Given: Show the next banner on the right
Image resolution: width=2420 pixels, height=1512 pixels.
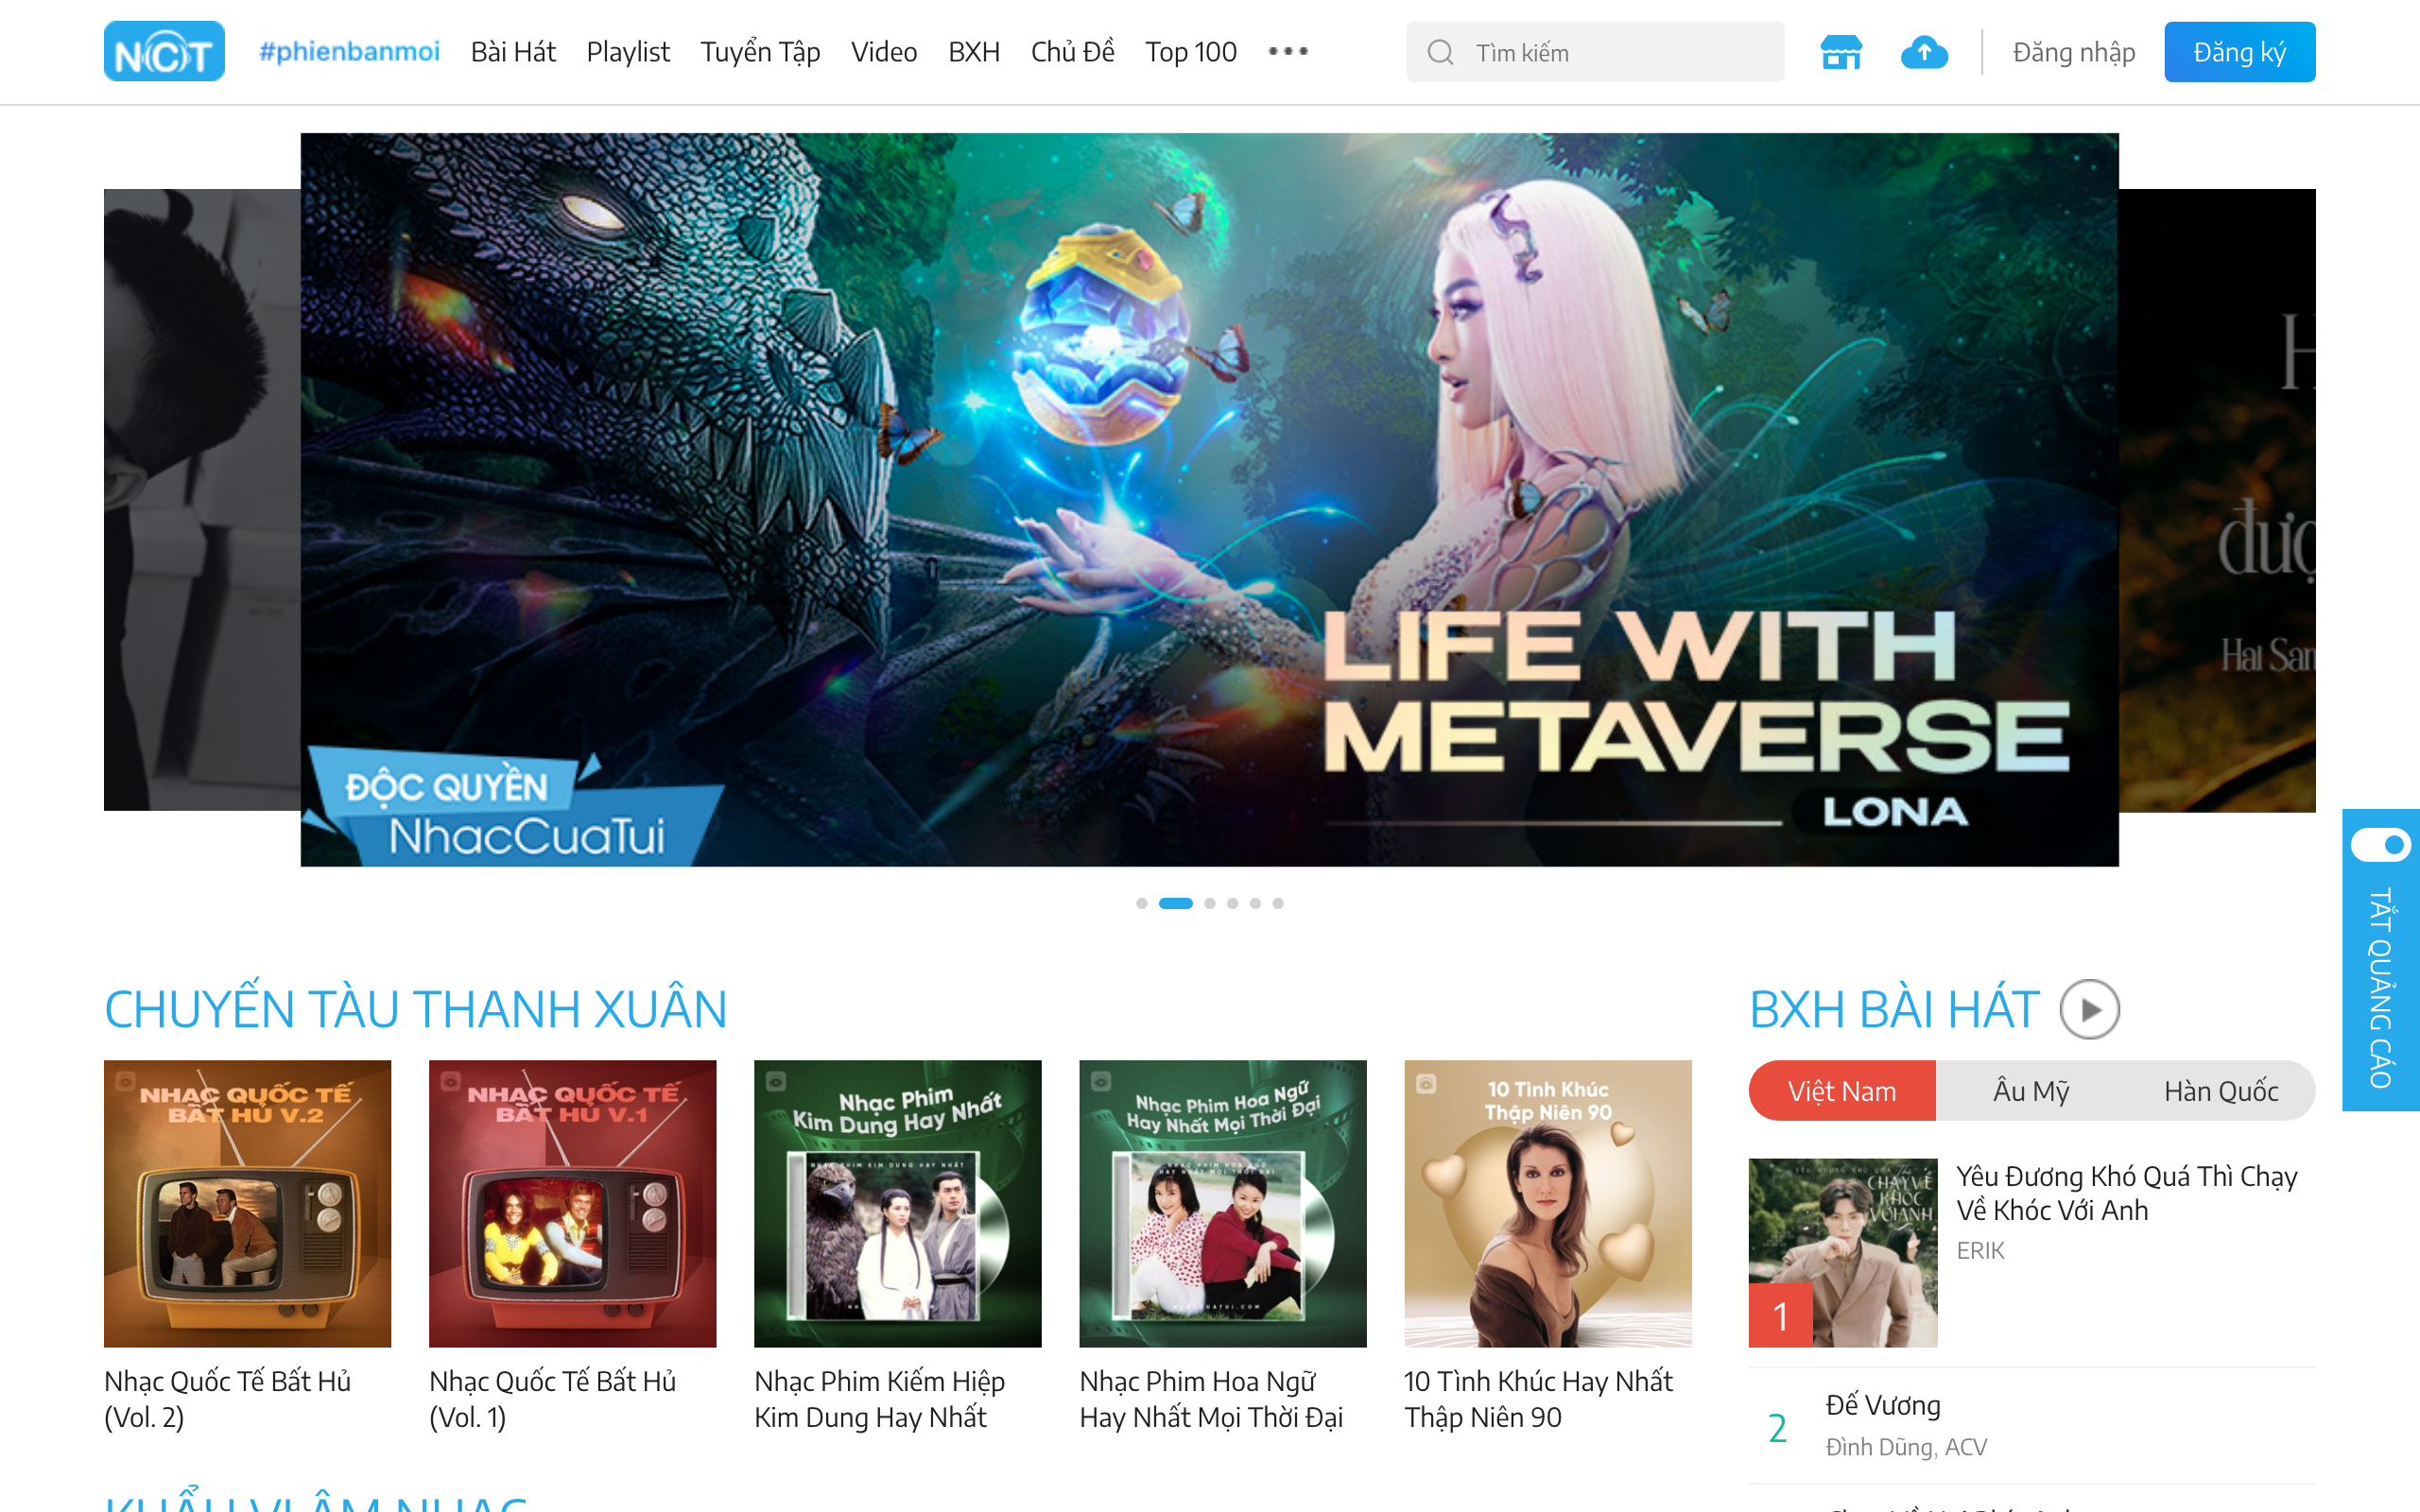Looking at the screenshot, I should pyautogui.click(x=2217, y=500).
